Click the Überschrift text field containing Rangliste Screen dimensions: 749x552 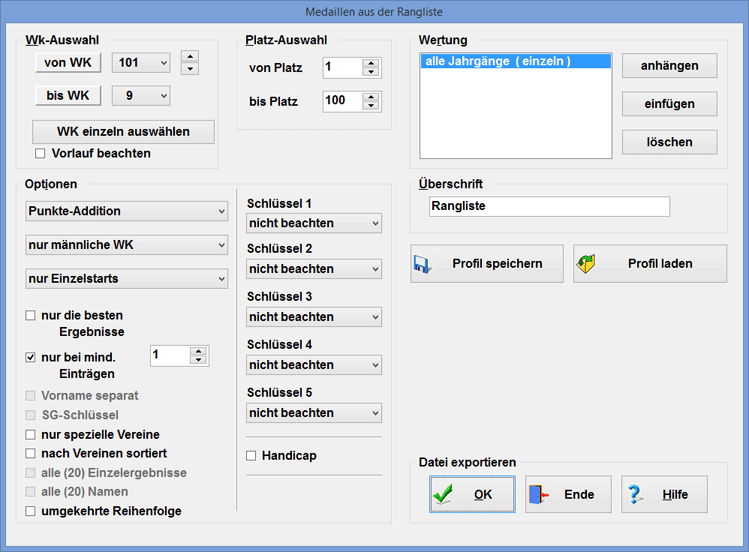(x=548, y=206)
